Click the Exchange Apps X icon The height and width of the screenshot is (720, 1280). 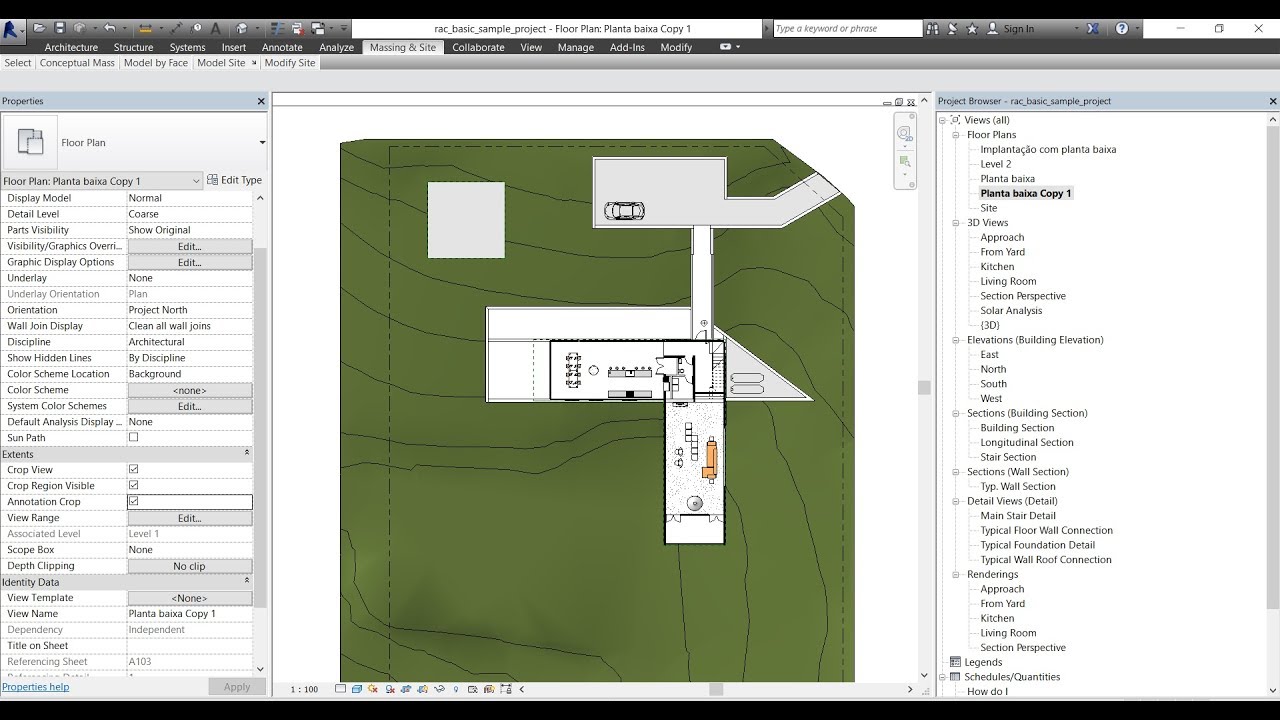[x=1093, y=29]
